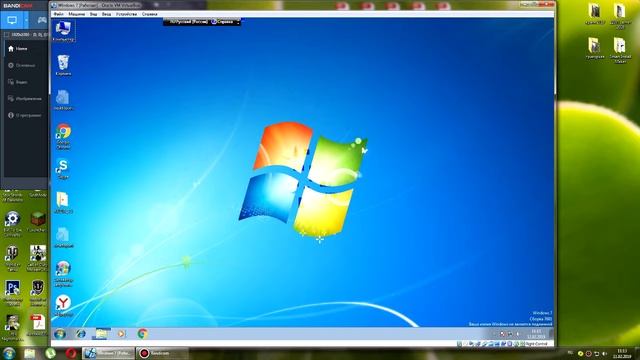Viewport: 640px width, 360px height.
Task: Open Windows Media Player on guest taskbar
Action: pos(121,334)
